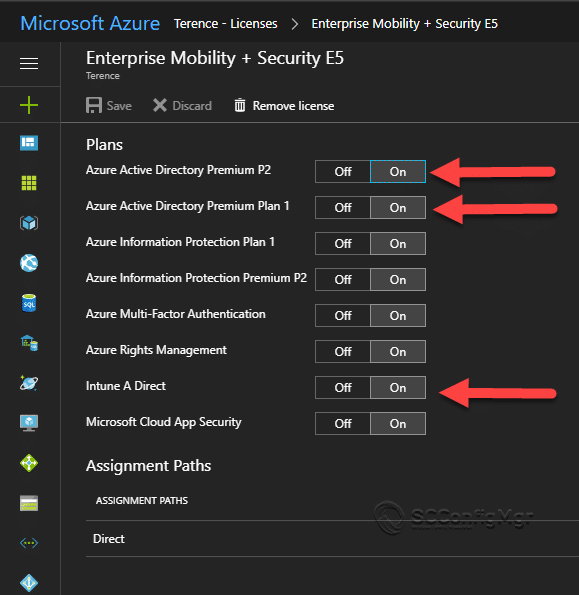This screenshot has width=579, height=595.
Task: Turn on Microsoft Cloud App Security
Action: coord(398,423)
